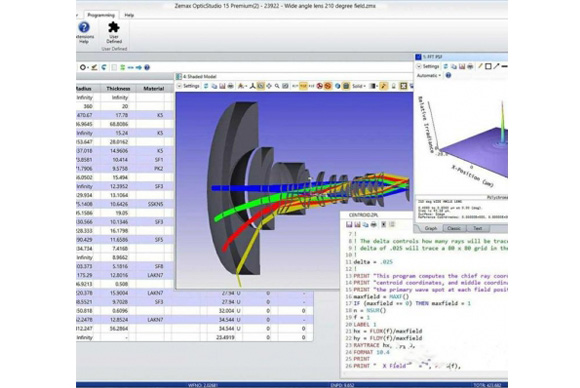
Task: Open the User Defined extensions icon
Action: click(114, 32)
